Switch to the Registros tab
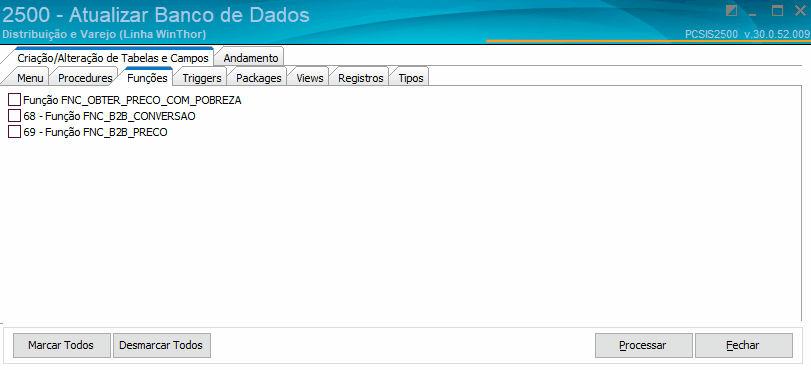Image resolution: width=811 pixels, height=370 pixels. click(x=361, y=78)
